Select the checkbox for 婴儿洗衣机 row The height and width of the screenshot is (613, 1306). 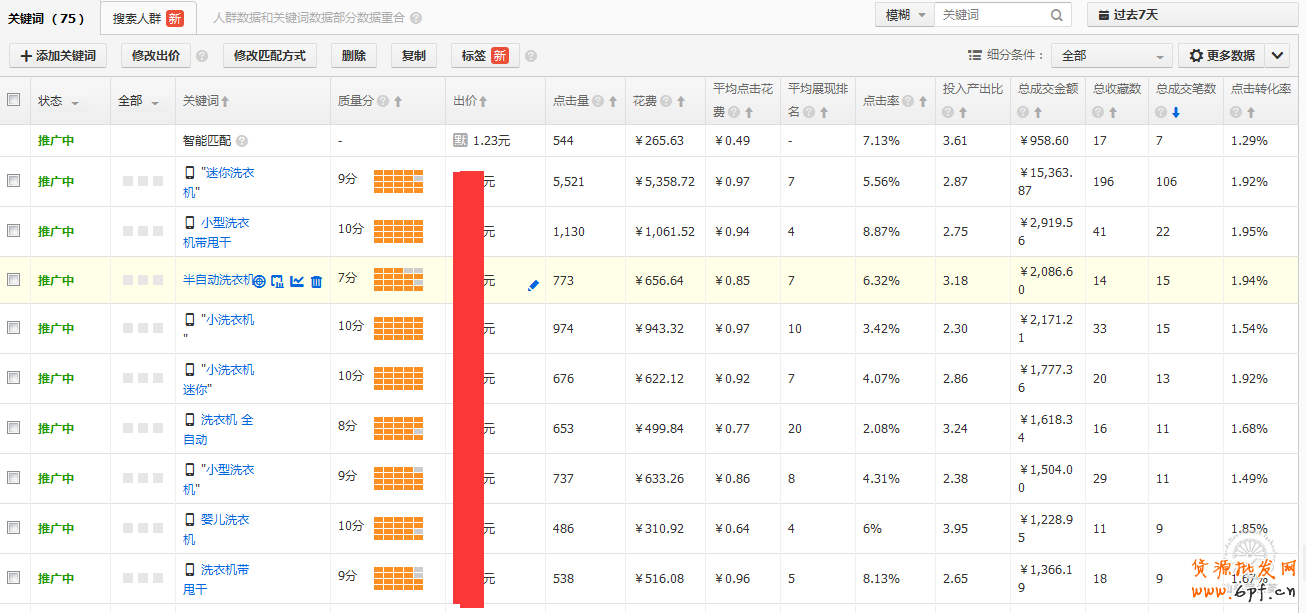(x=14, y=527)
